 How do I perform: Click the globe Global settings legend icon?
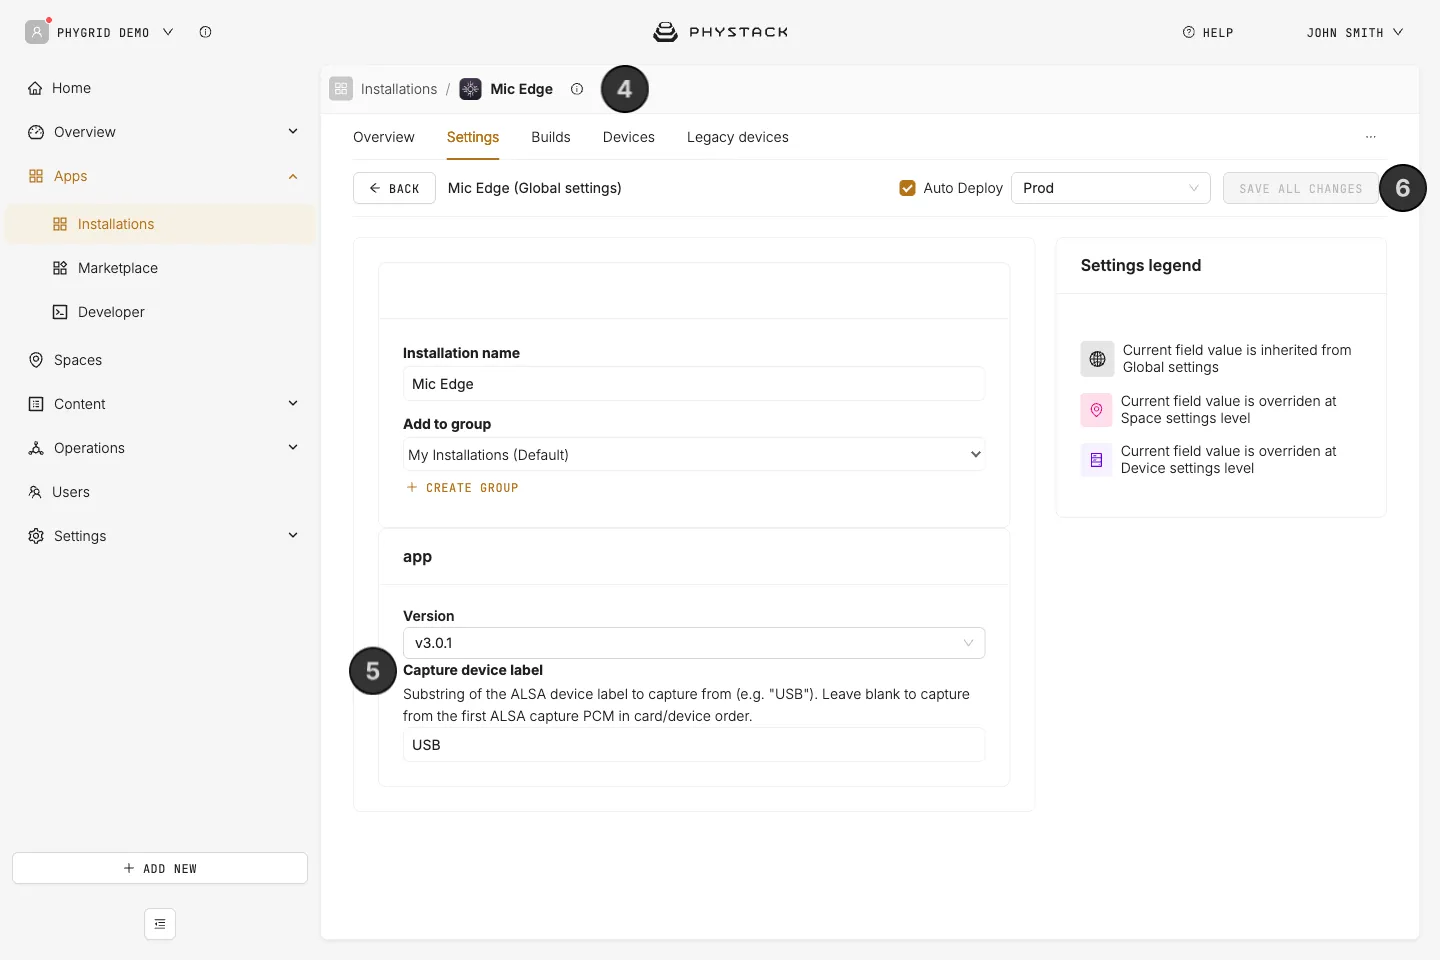[x=1097, y=359]
